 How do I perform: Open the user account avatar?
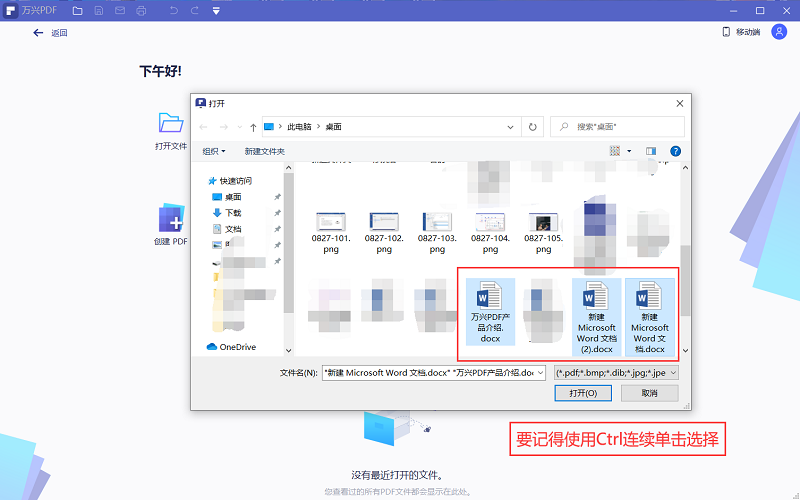[779, 32]
